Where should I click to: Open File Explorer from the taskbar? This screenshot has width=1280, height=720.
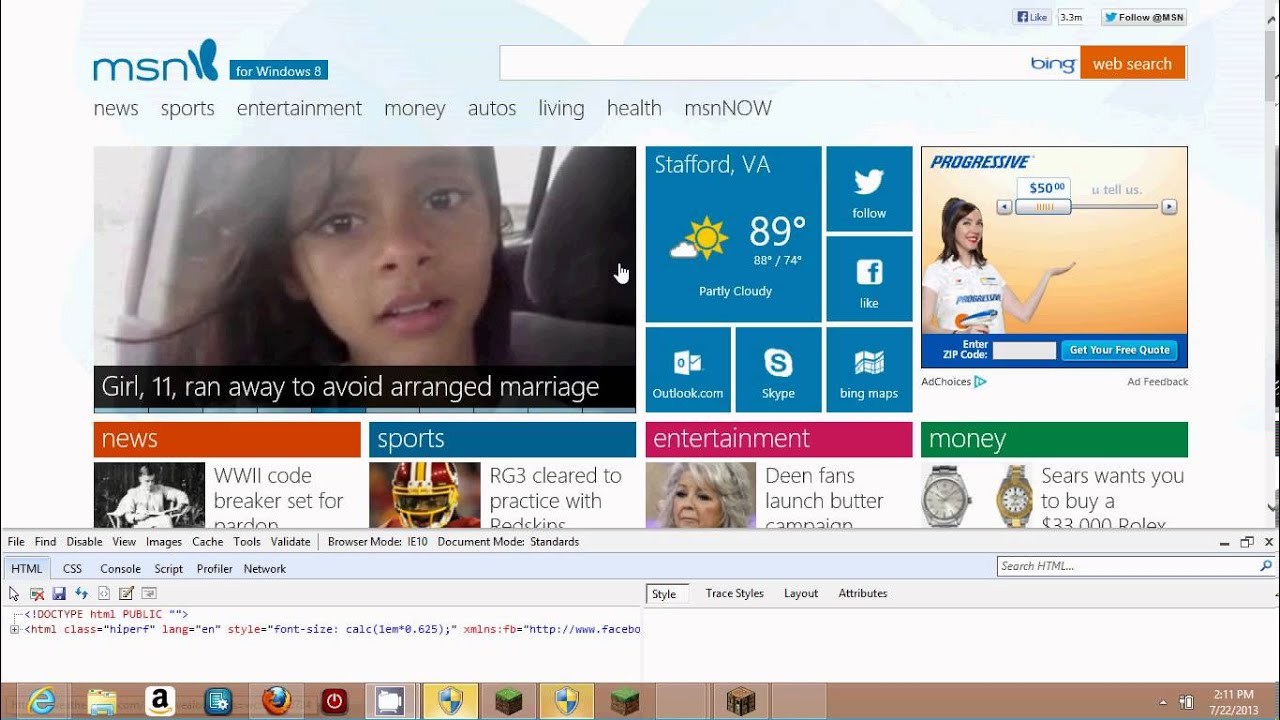click(x=101, y=701)
